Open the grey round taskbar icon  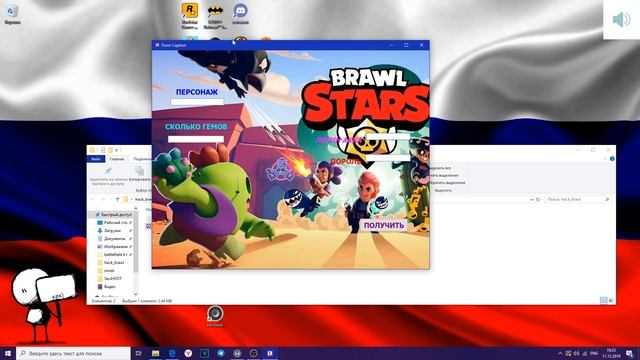pos(237,353)
